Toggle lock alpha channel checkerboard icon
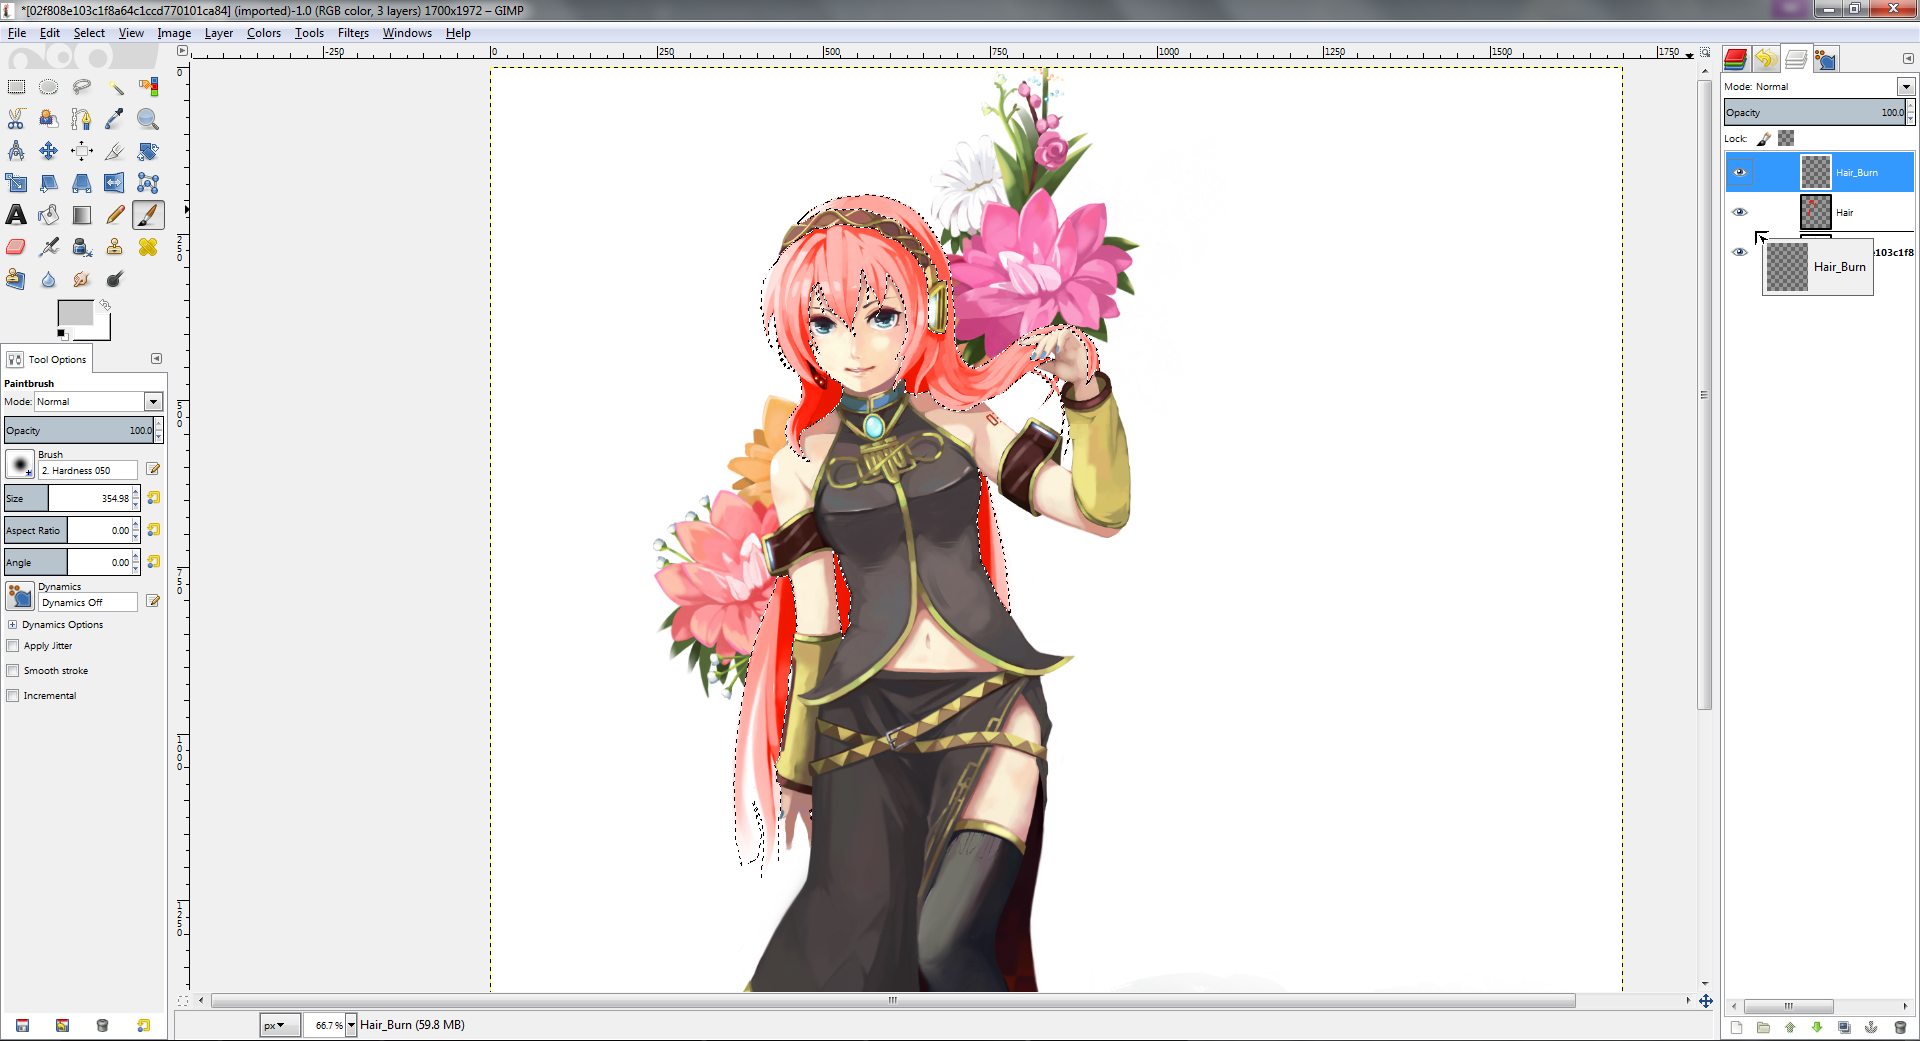Image resolution: width=1920 pixels, height=1041 pixels. [1786, 139]
